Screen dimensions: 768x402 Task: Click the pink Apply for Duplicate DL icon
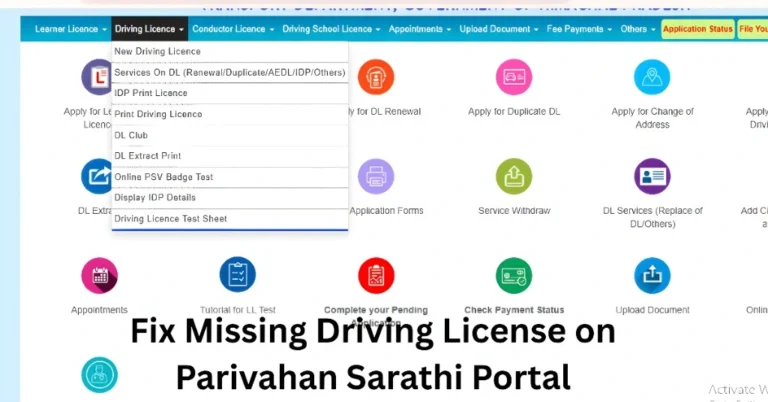click(514, 77)
